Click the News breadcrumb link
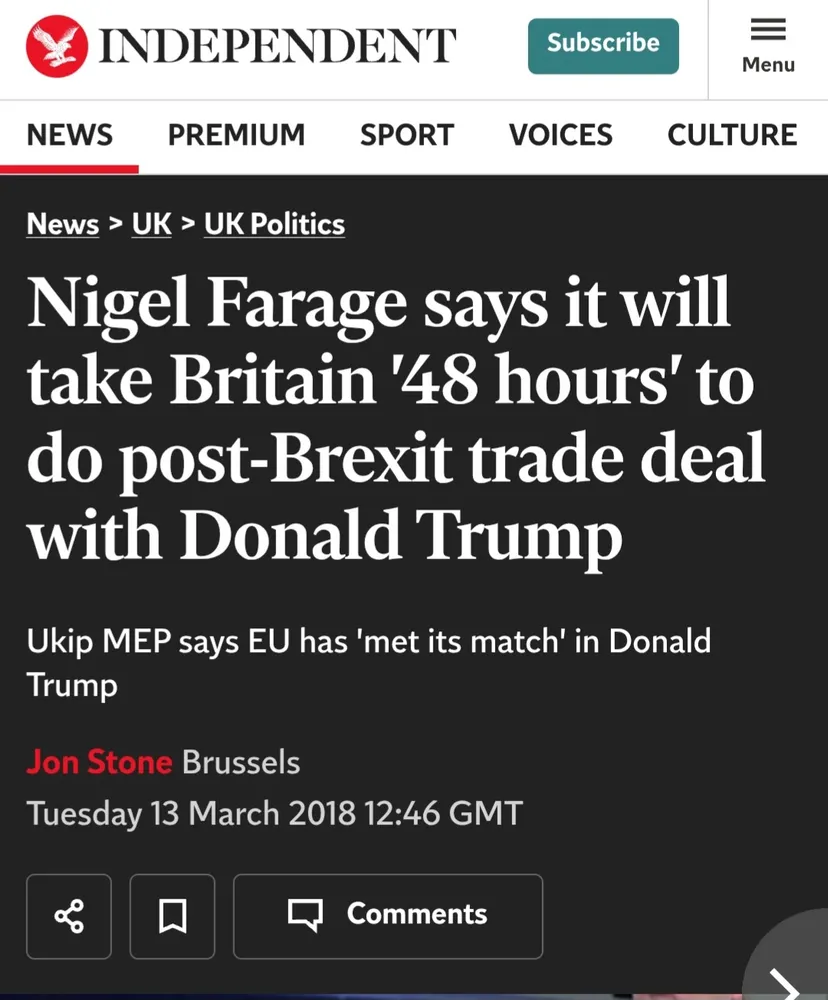The image size is (828, 1000). click(62, 224)
